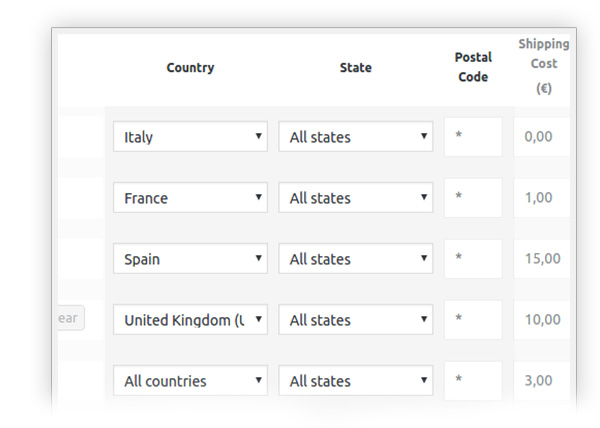The image size is (600, 428).
Task: Click the postal code field for All countries
Action: (473, 381)
